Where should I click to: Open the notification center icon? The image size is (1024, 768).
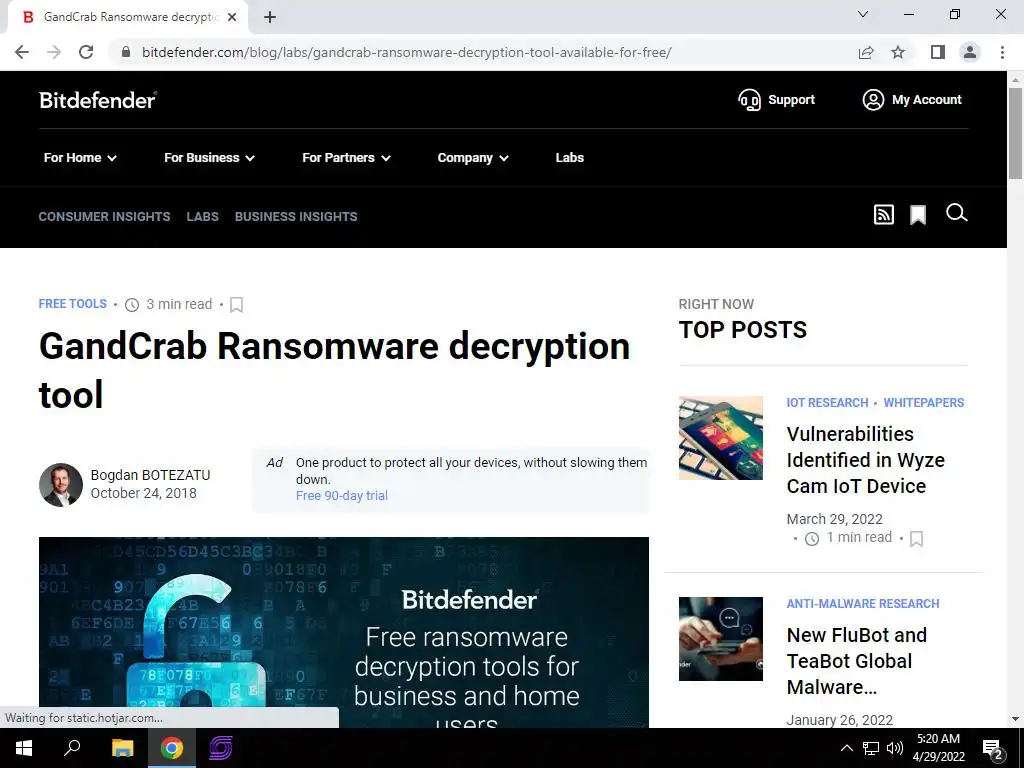coord(993,748)
